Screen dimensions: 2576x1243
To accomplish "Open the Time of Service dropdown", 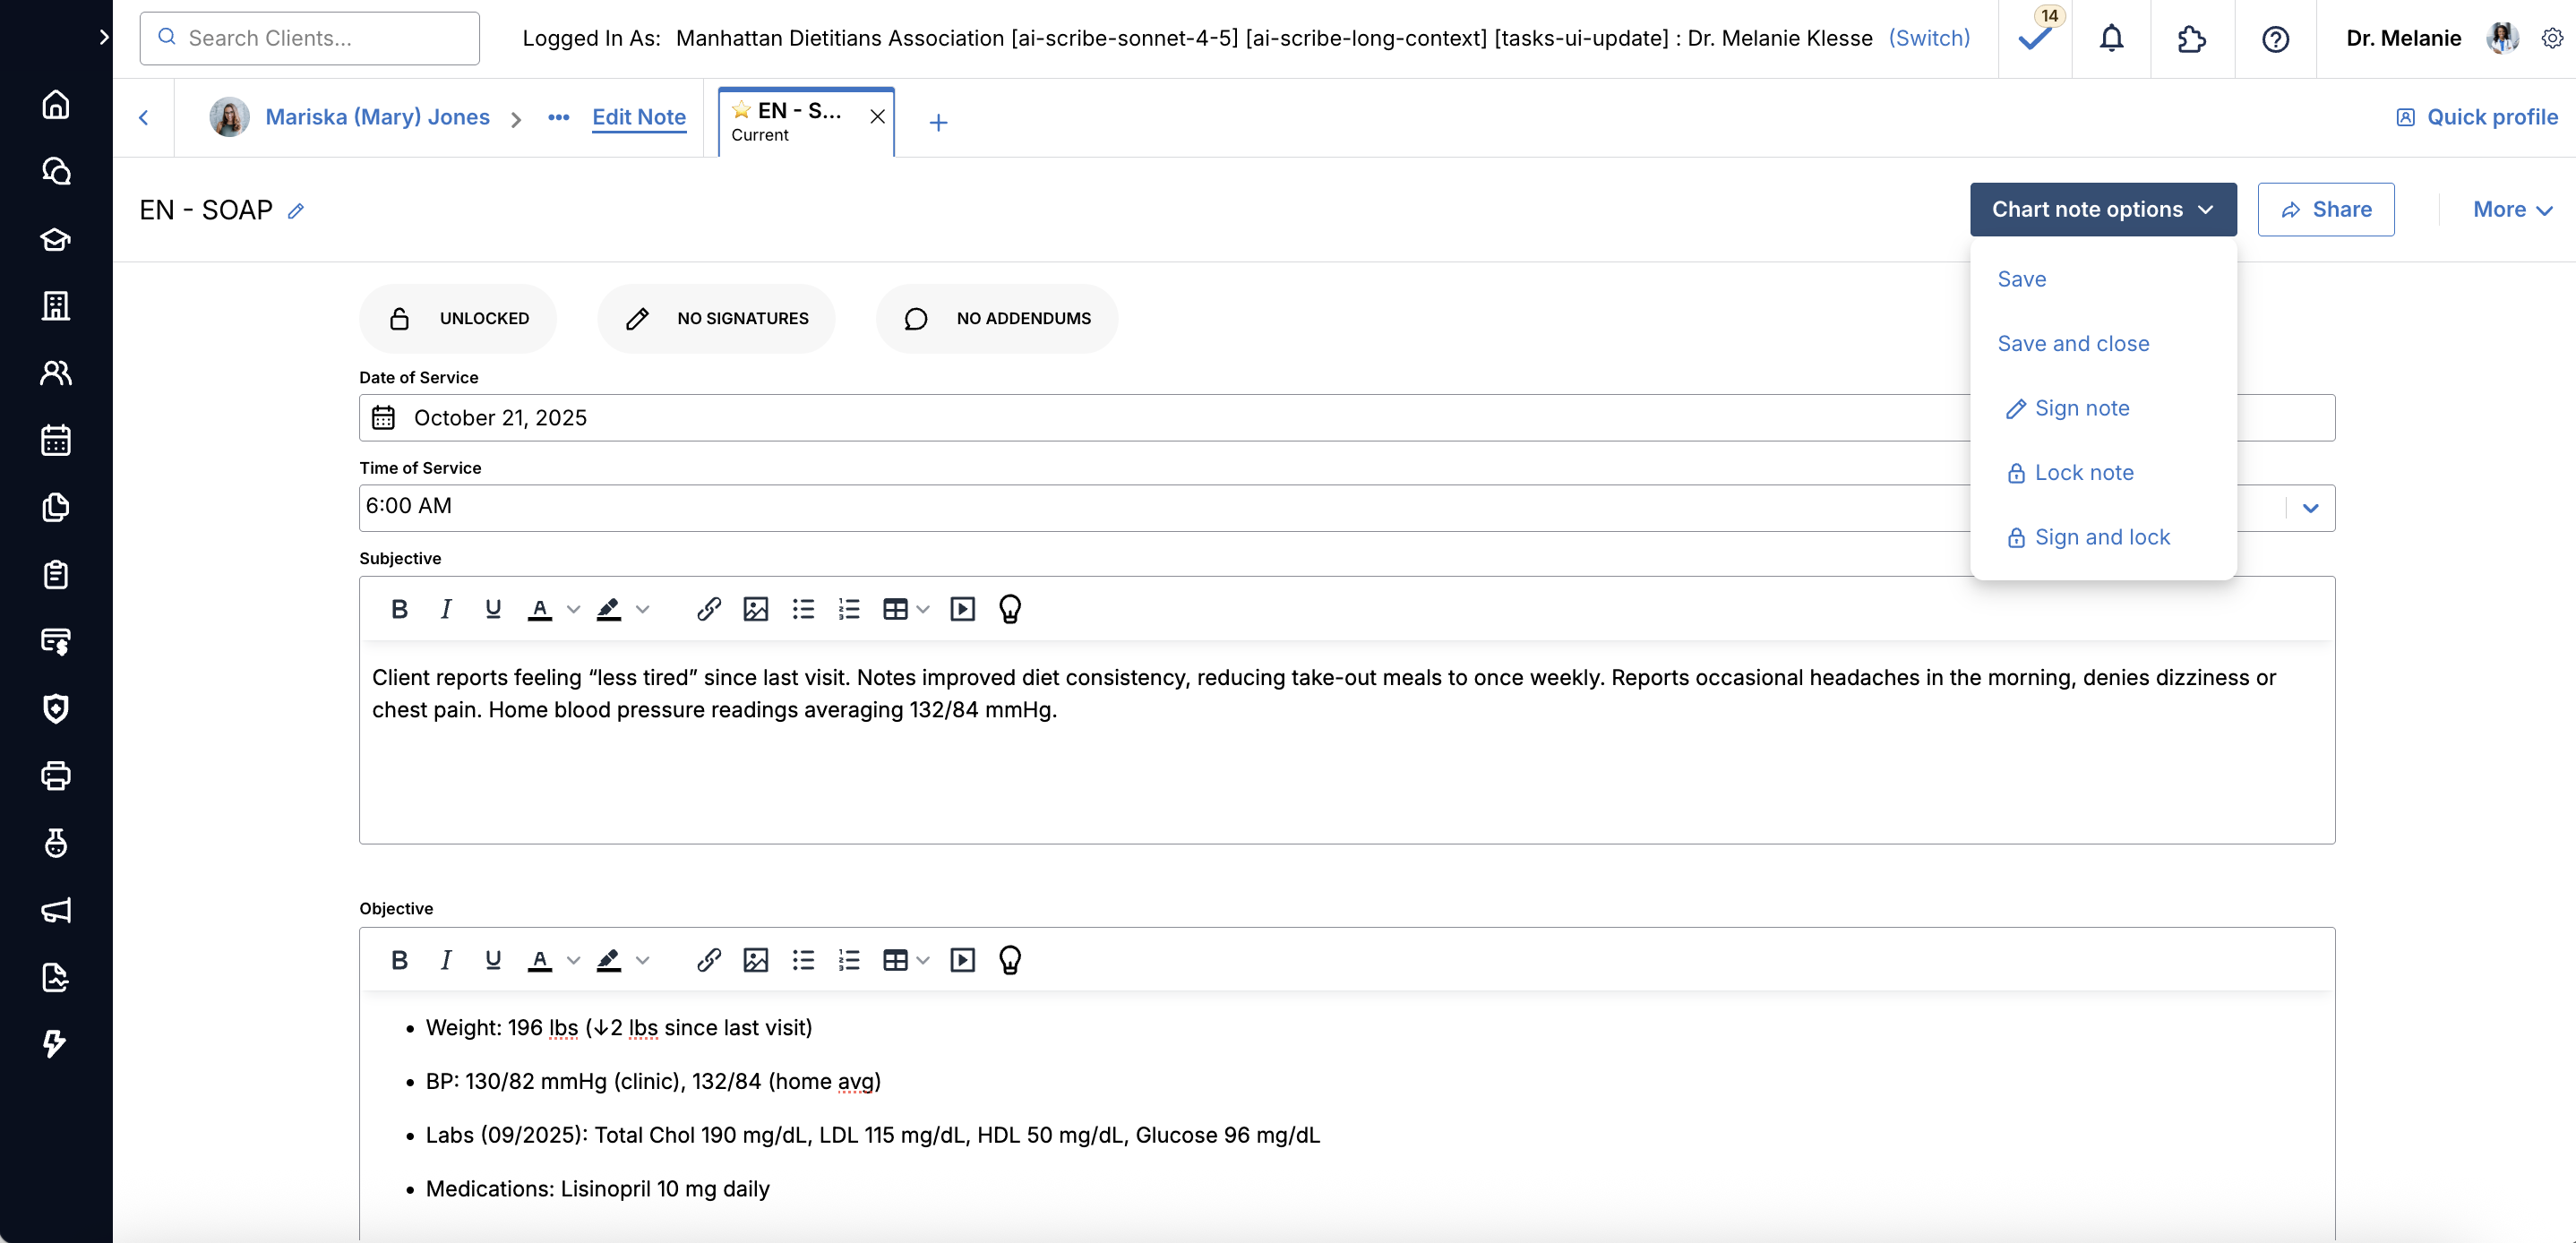I will [x=2310, y=508].
